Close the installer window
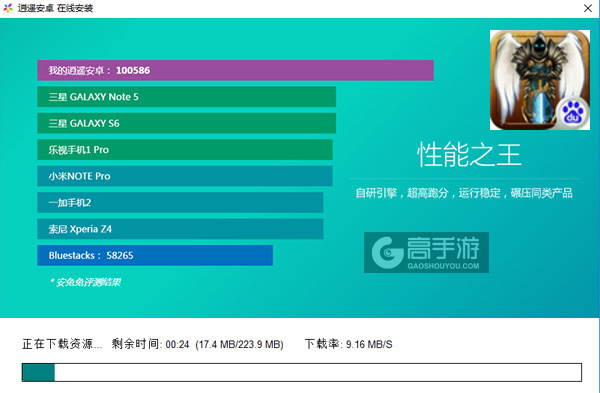600x393 pixels. coord(588,8)
